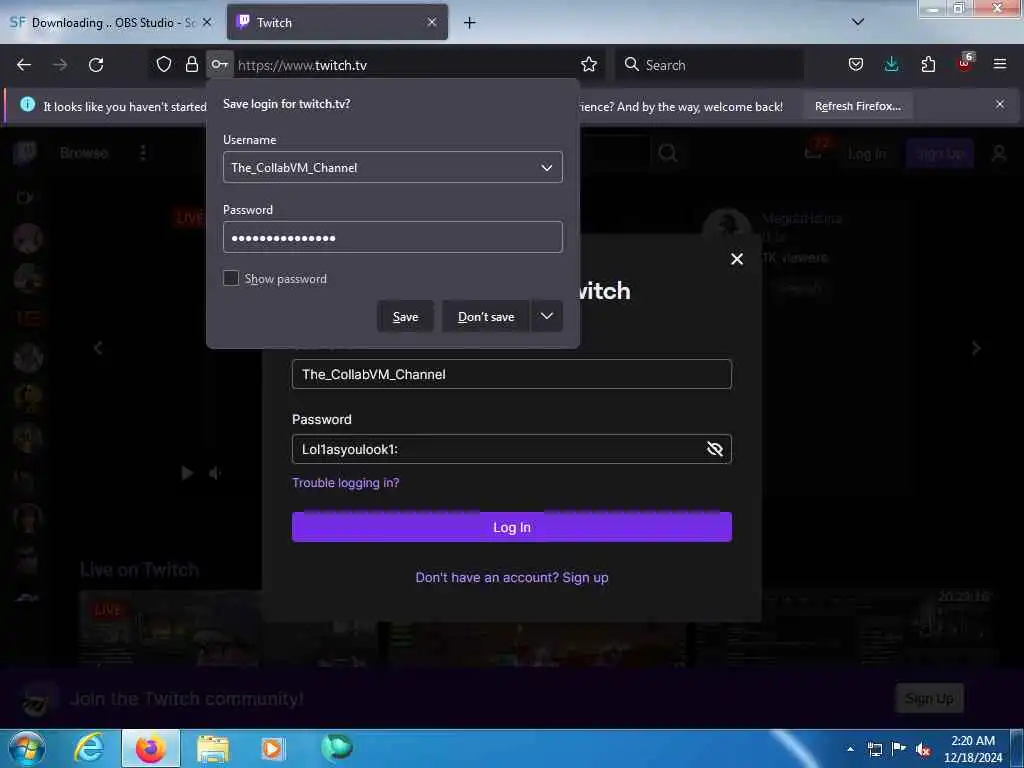Select the Twitch tab
Image resolution: width=1024 pixels, height=768 pixels.
tap(337, 23)
